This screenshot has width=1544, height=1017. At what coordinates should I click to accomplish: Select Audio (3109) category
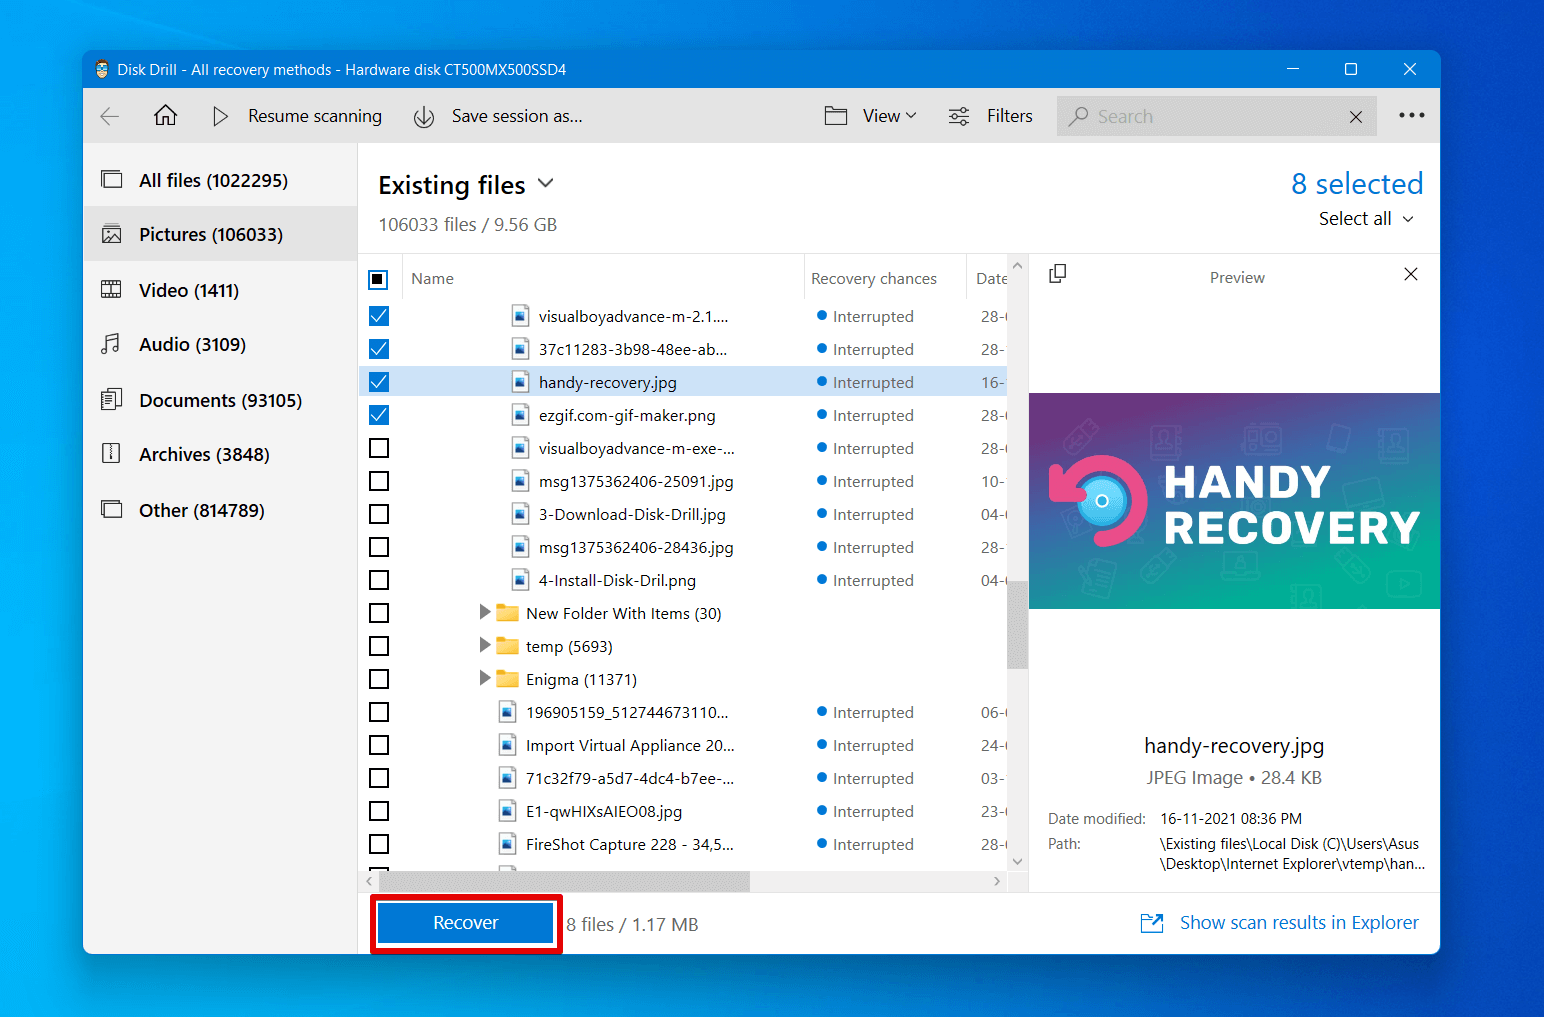(x=220, y=344)
